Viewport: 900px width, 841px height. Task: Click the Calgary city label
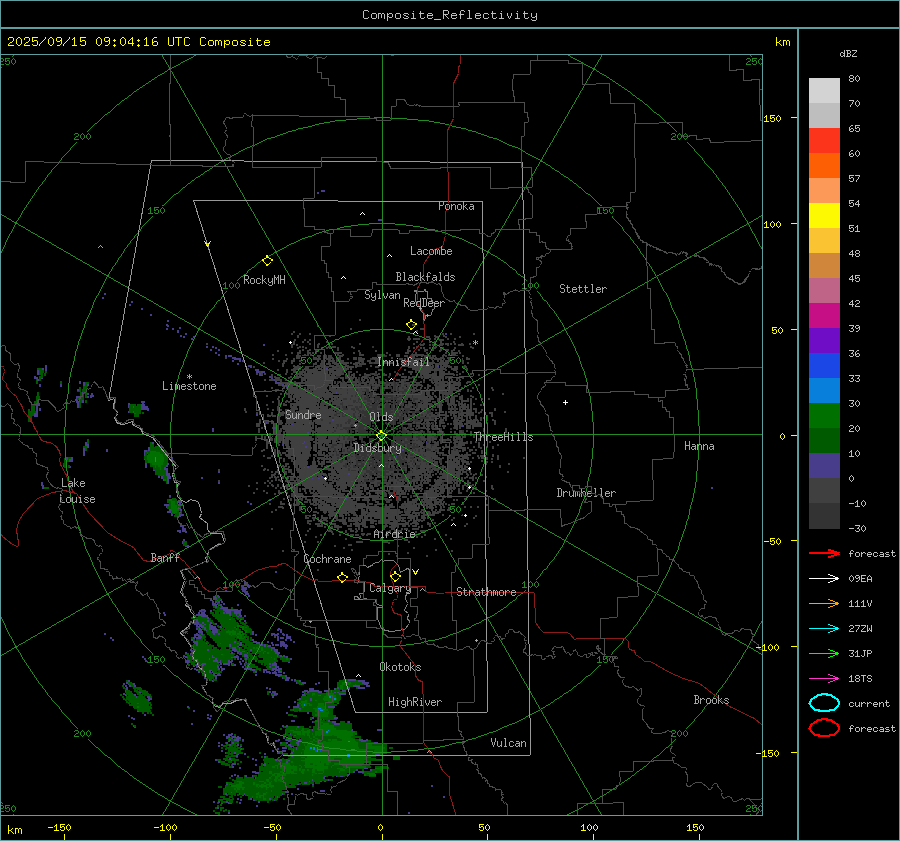[390, 588]
